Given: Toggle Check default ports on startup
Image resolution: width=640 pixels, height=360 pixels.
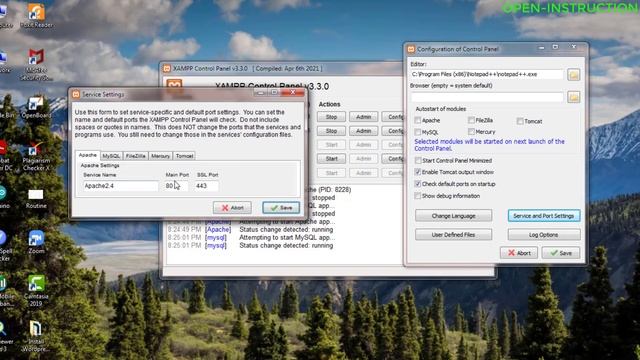Looking at the screenshot, I should coord(418,184).
